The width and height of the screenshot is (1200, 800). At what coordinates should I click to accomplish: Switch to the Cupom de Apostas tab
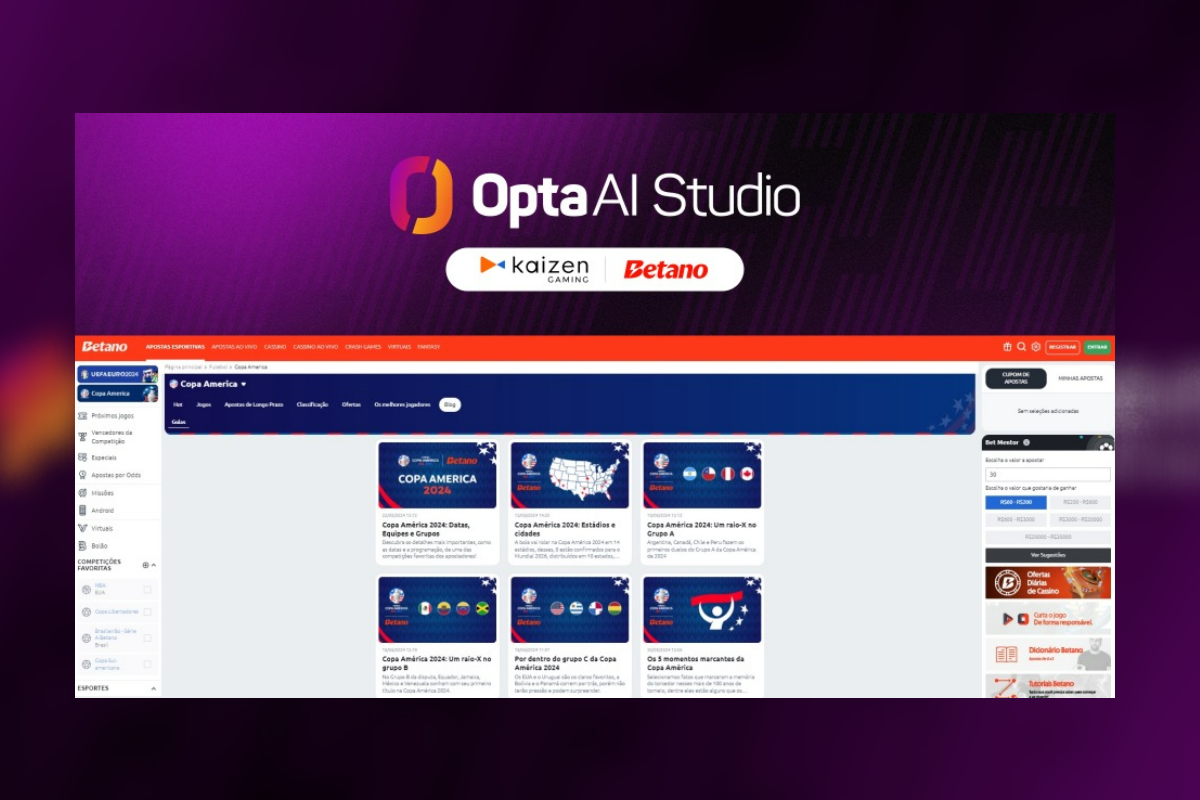point(1016,378)
